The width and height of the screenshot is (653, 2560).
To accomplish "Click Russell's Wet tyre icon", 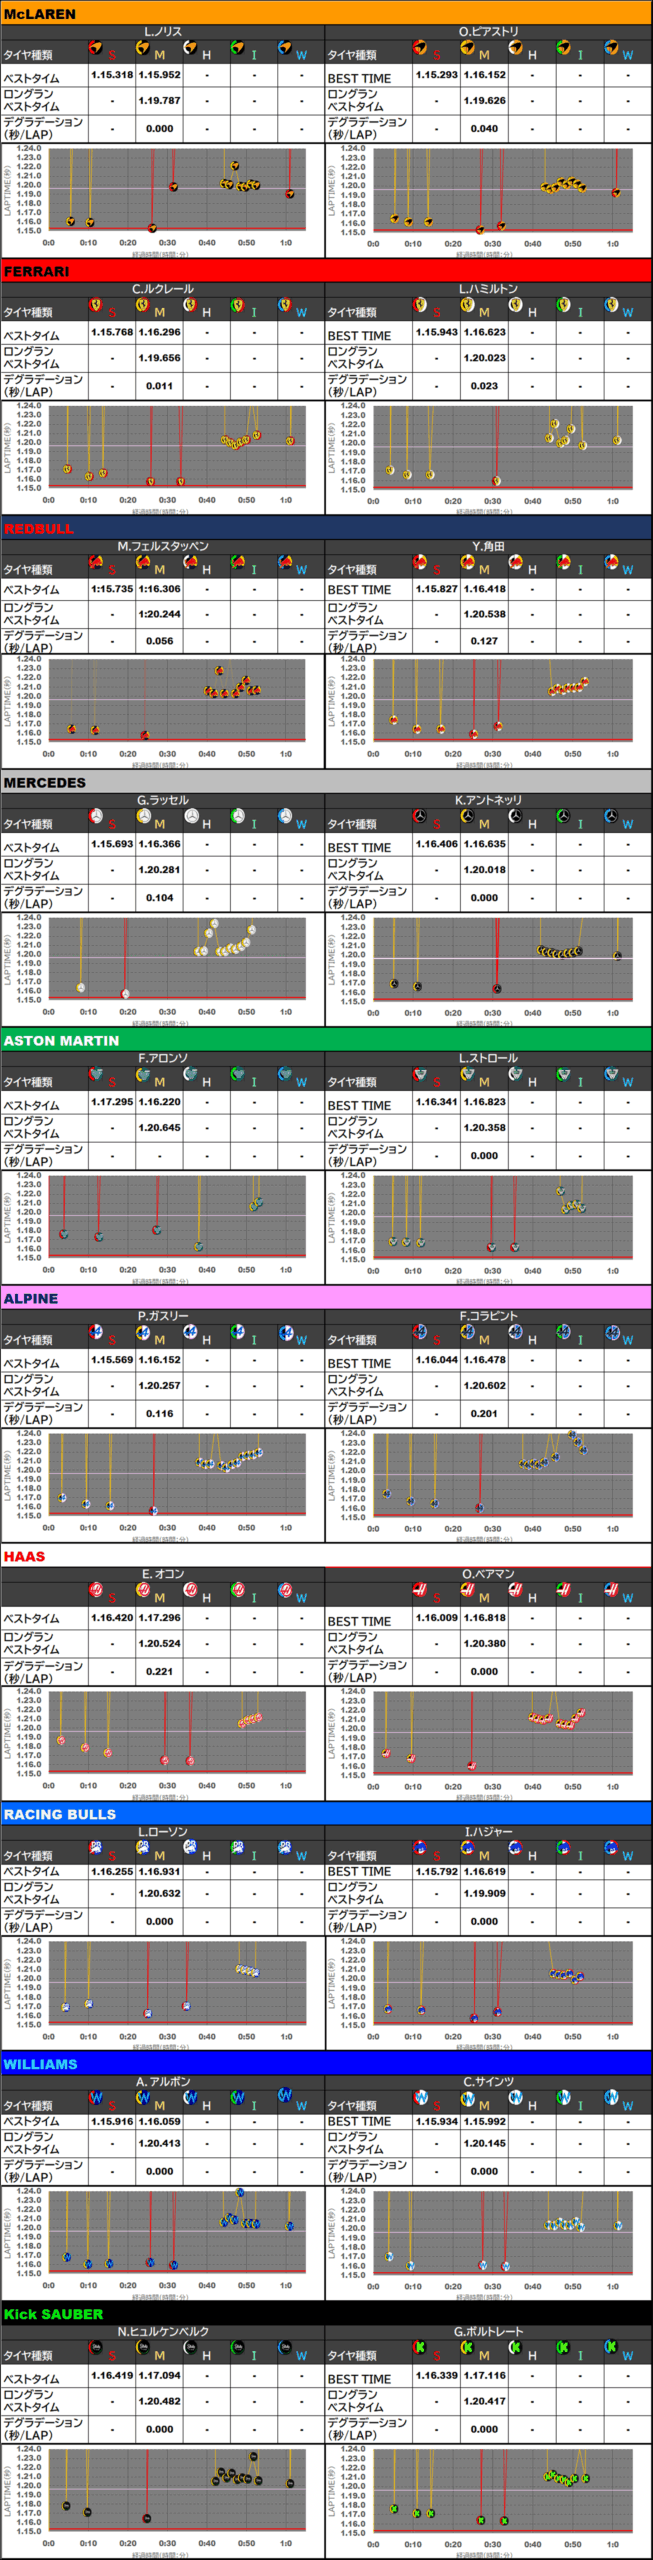I will tap(285, 817).
